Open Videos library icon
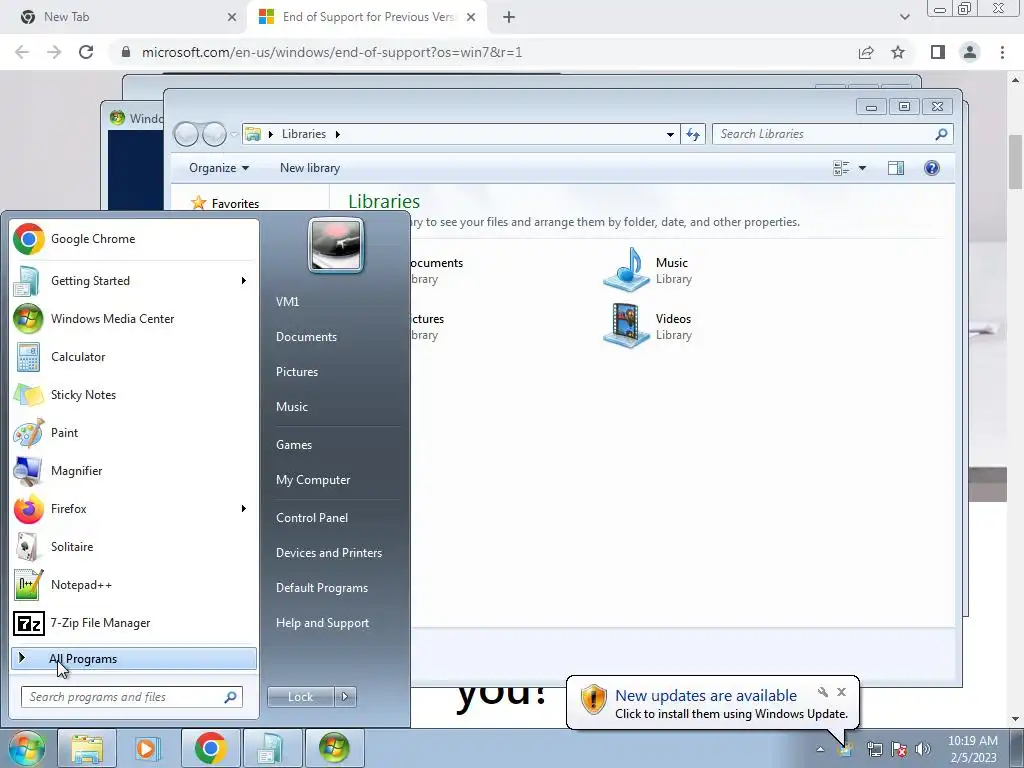The height and width of the screenshot is (768, 1024). [626, 326]
